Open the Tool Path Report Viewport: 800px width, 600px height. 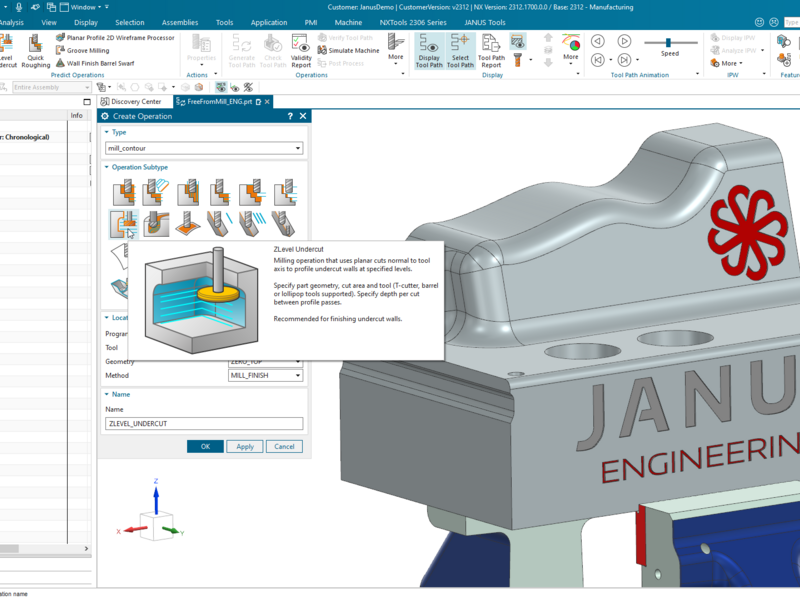tap(491, 51)
